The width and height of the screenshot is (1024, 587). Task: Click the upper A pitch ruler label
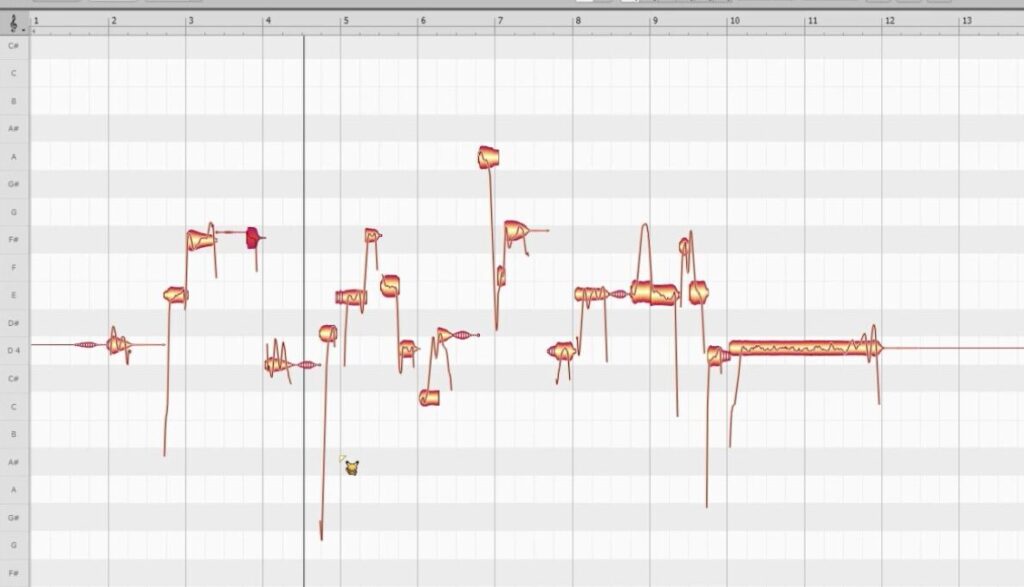(13, 157)
